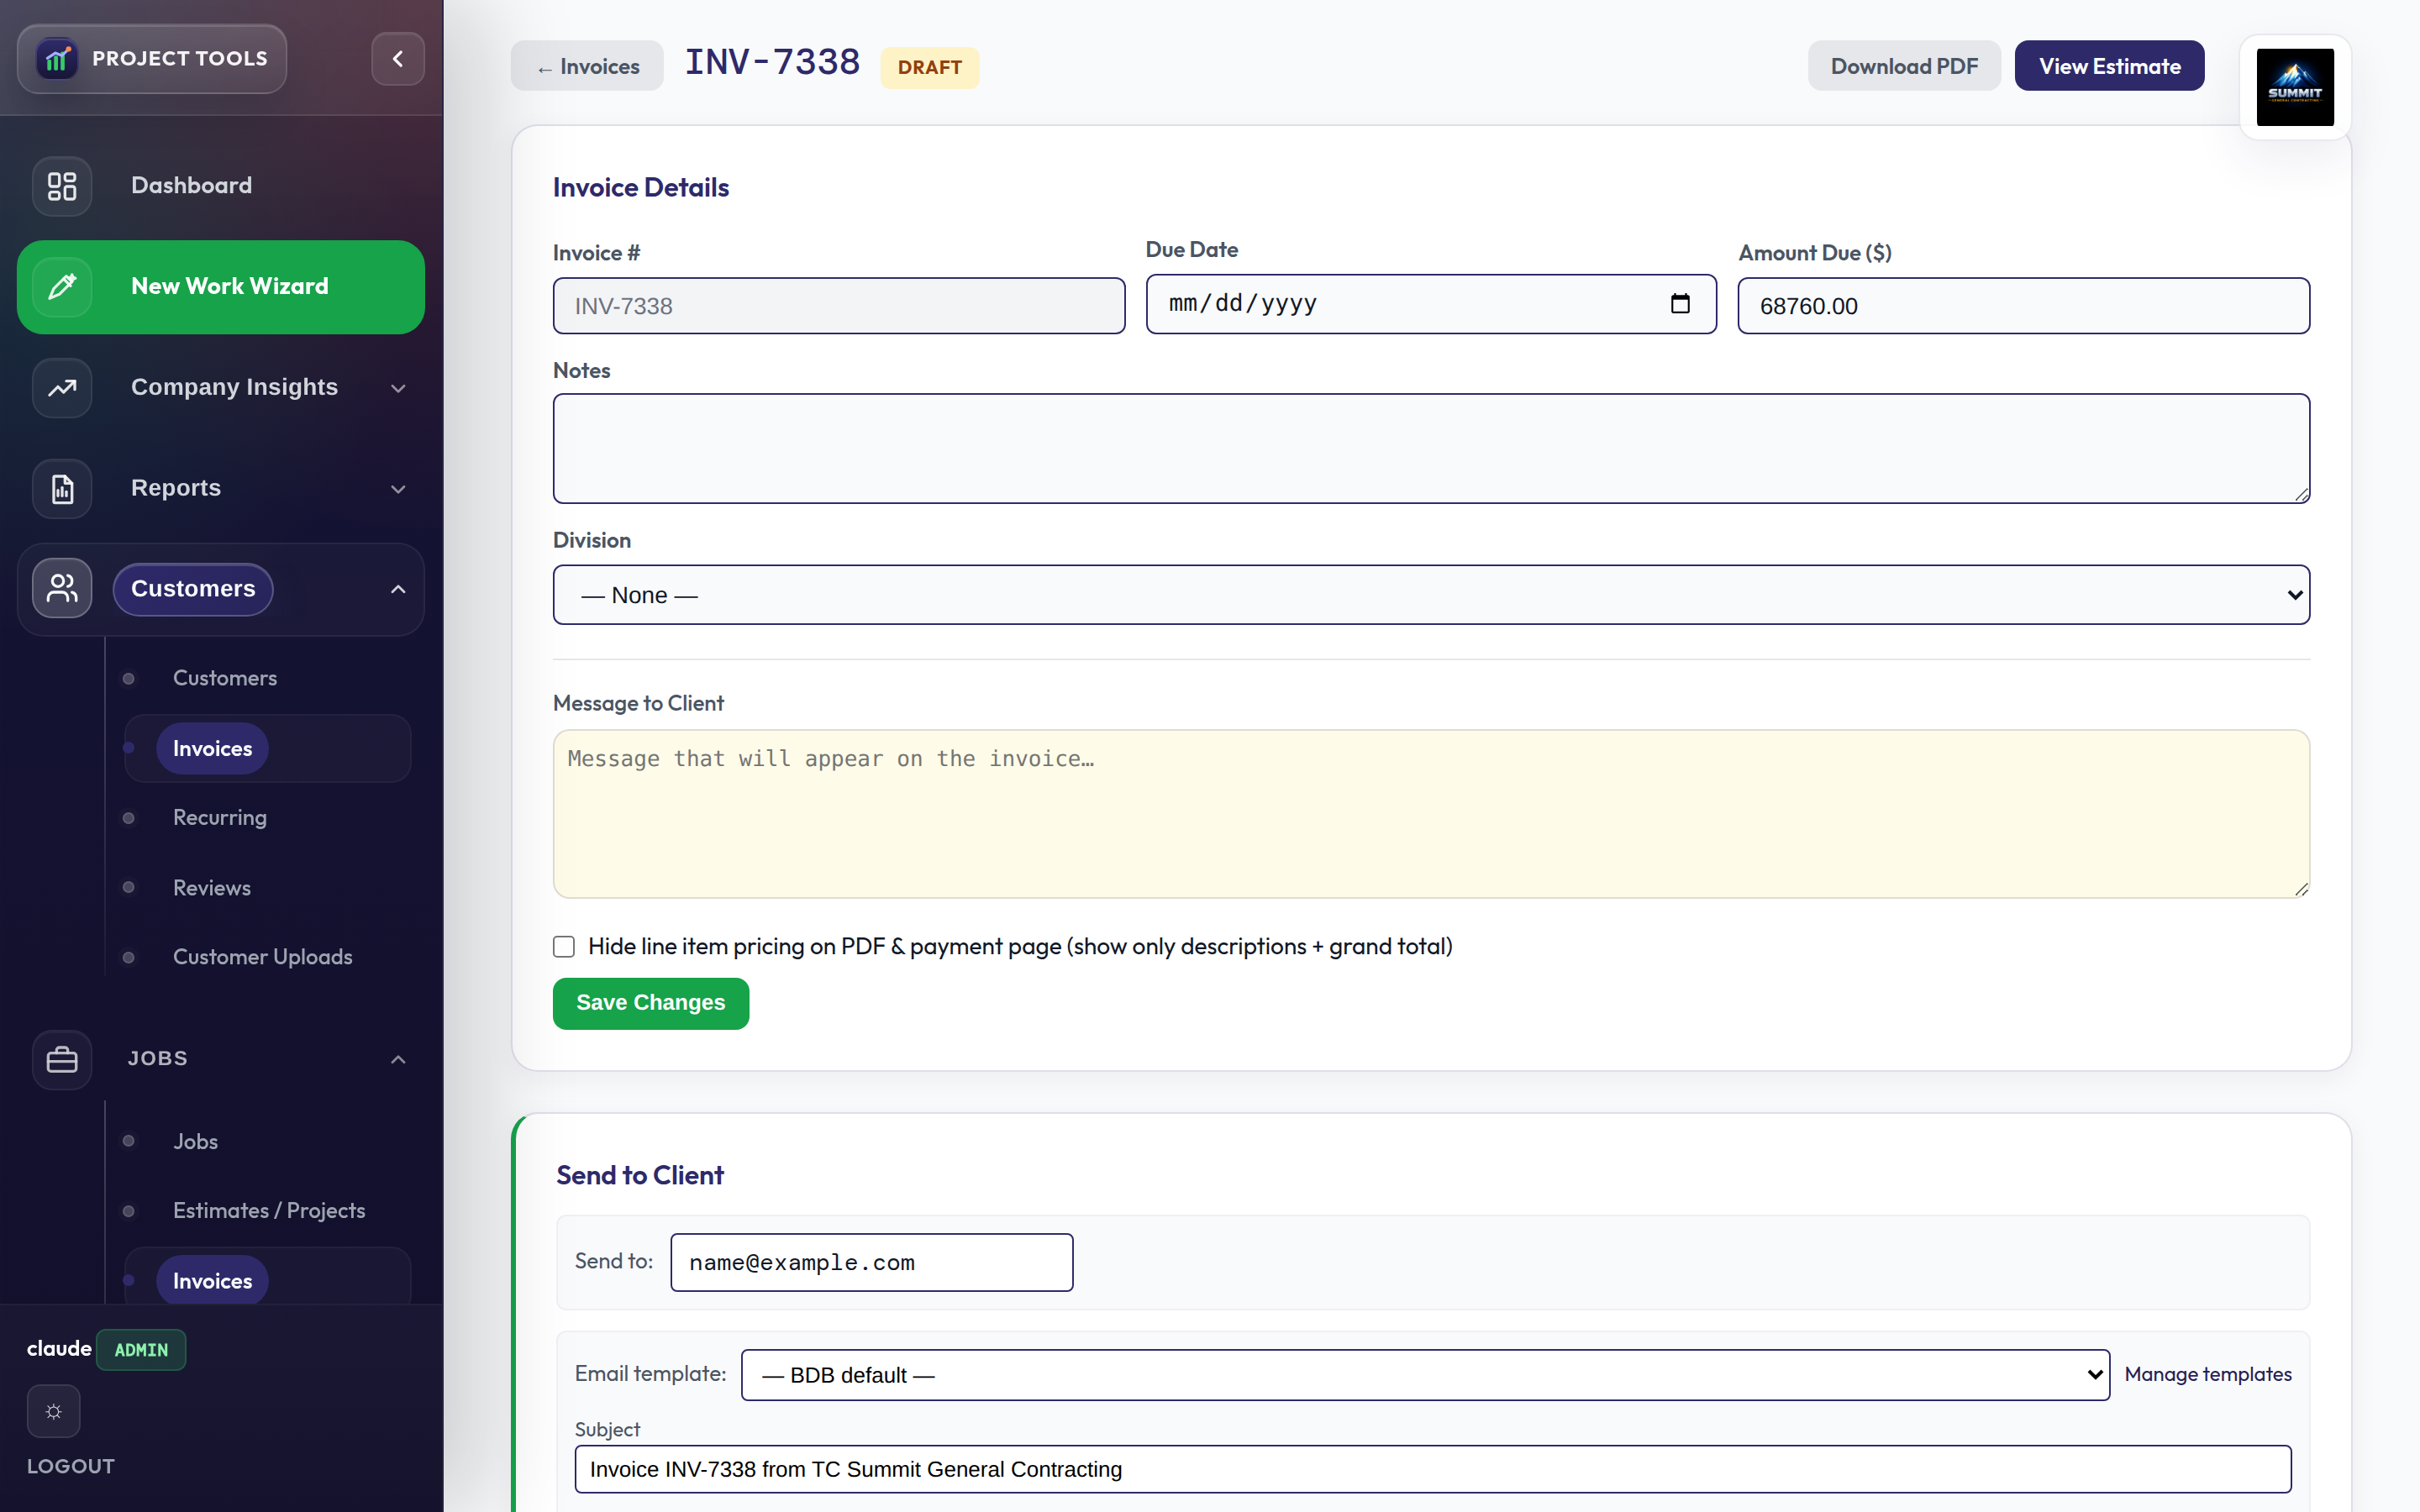Click the DRAFT status badge
This screenshot has width=2420, height=1512.
[929, 67]
